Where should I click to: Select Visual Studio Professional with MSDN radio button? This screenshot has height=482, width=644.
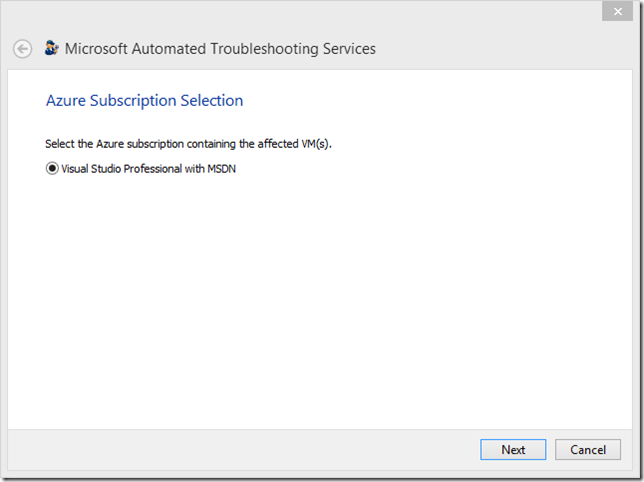52,168
